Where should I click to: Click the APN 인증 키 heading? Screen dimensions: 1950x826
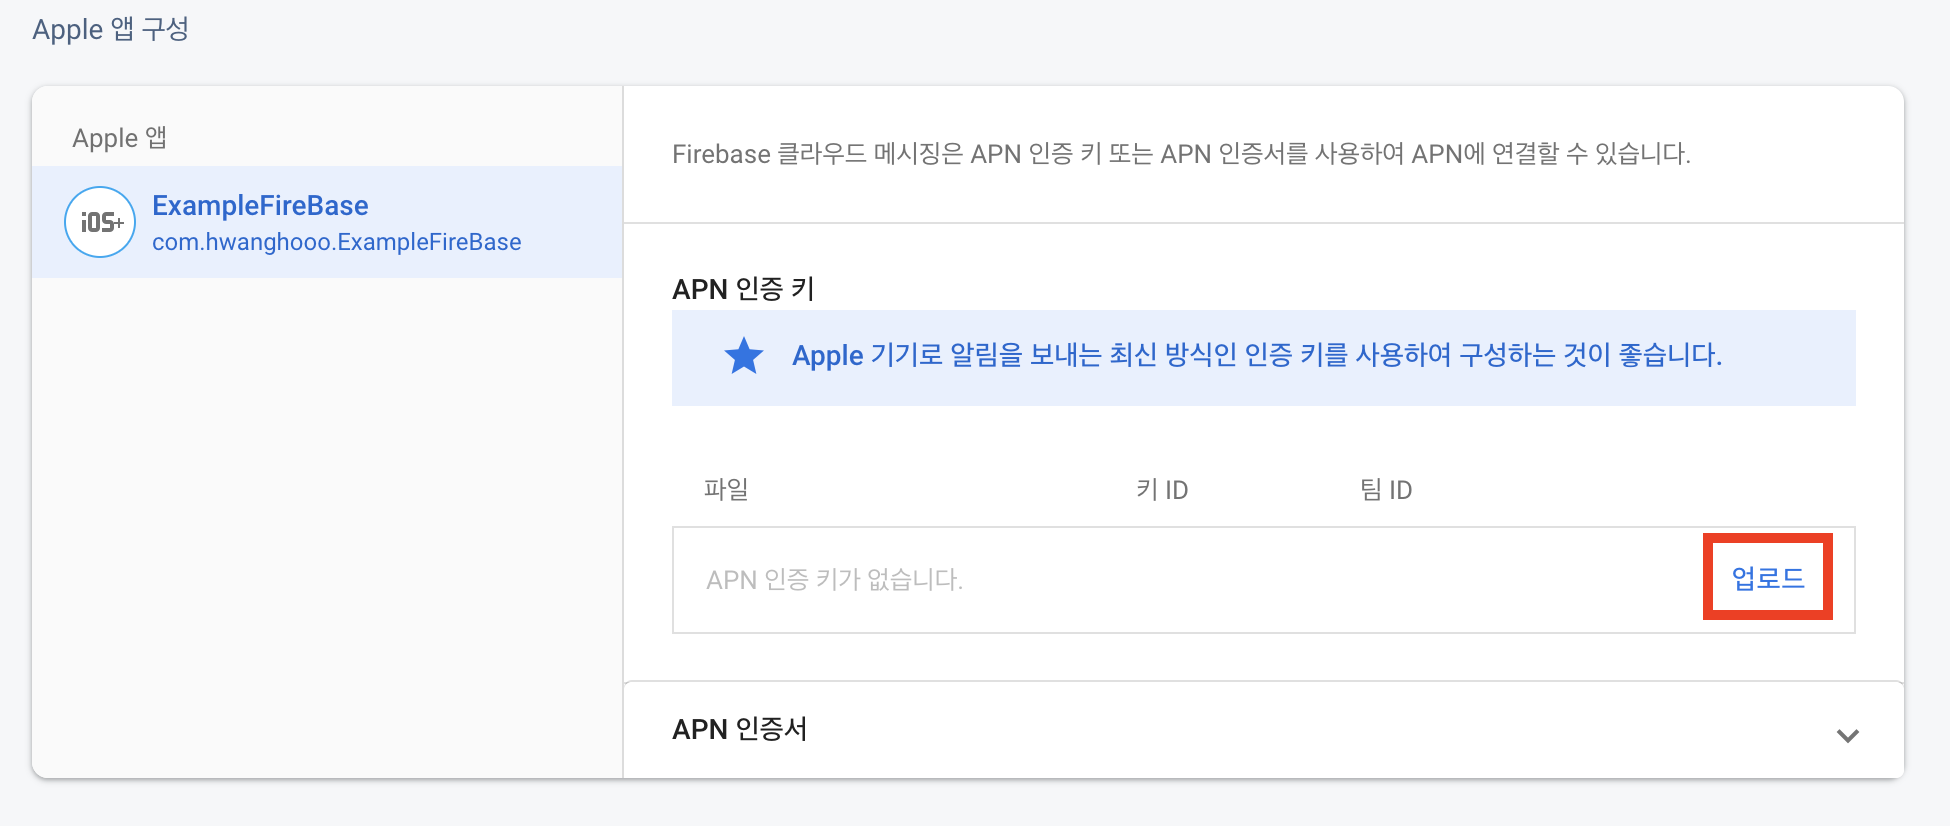743,289
